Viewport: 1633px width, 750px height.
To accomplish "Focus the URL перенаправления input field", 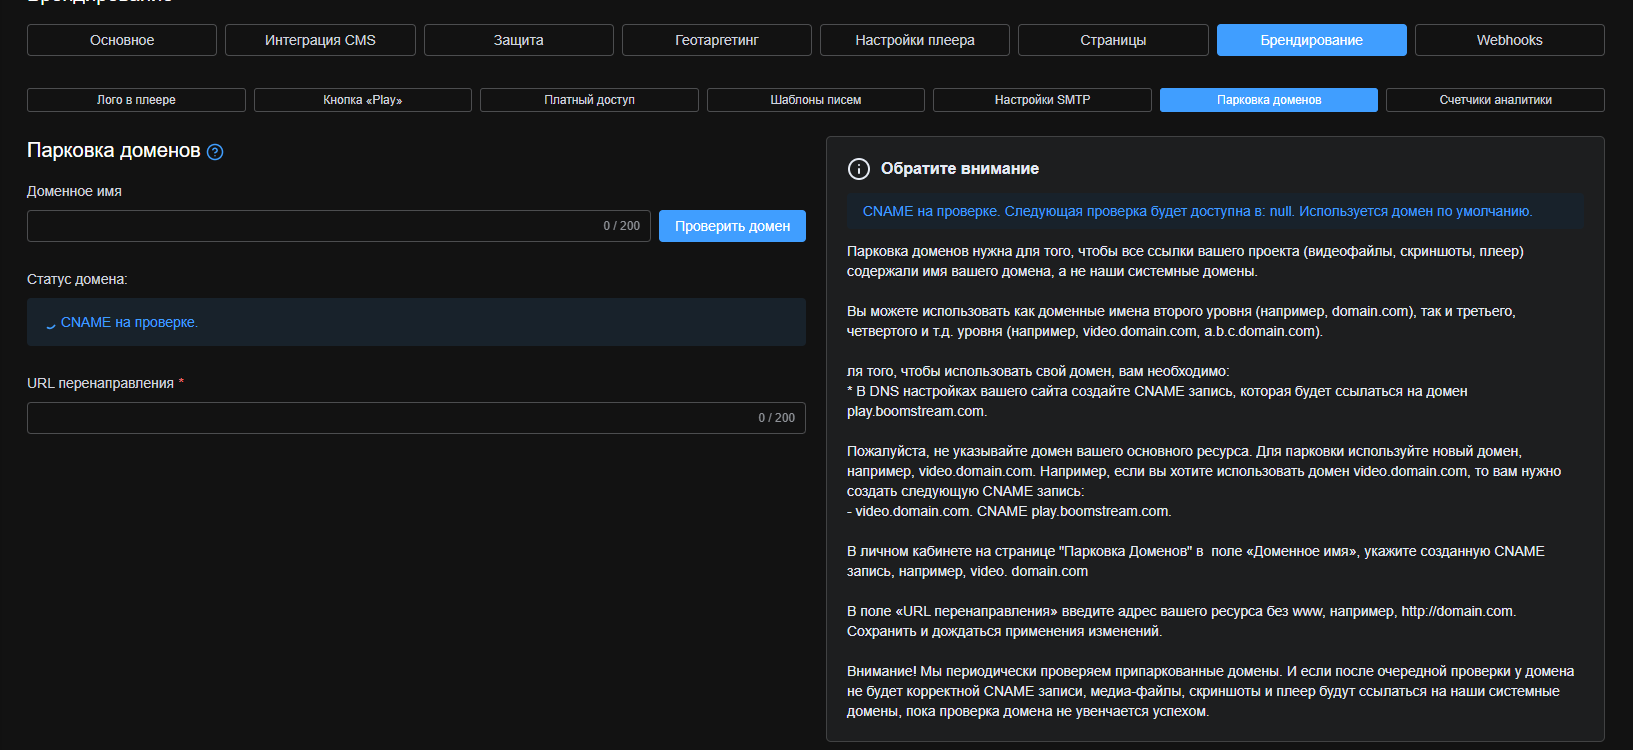I will point(416,418).
